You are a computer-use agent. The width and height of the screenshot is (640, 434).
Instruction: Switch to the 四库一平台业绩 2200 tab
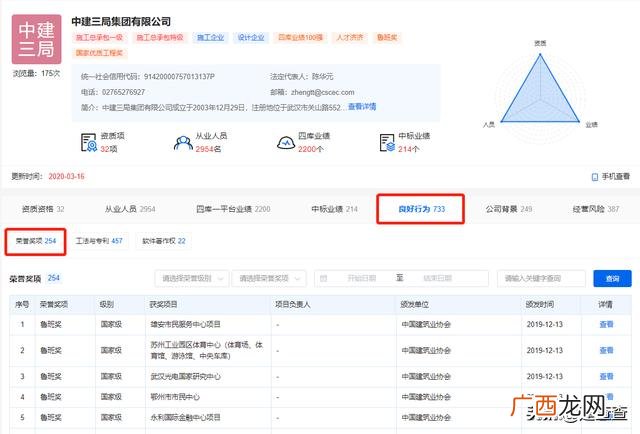coord(233,209)
